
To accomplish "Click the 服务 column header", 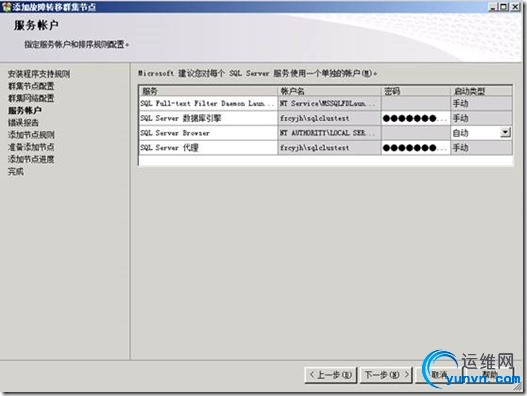I will click(x=208, y=91).
